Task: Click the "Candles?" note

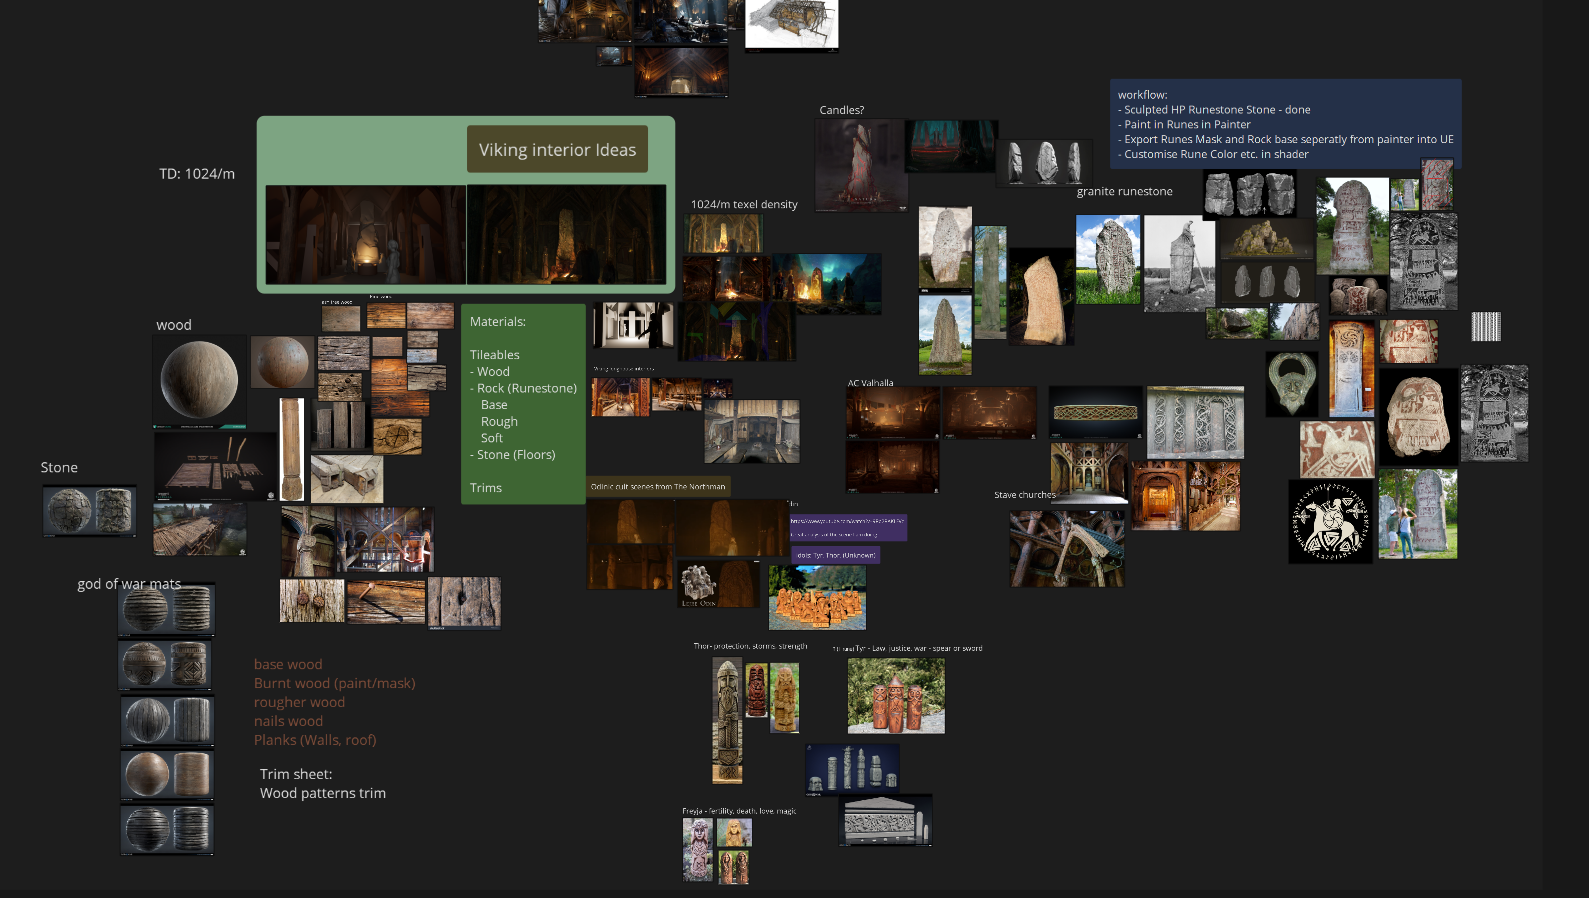Action: click(841, 110)
